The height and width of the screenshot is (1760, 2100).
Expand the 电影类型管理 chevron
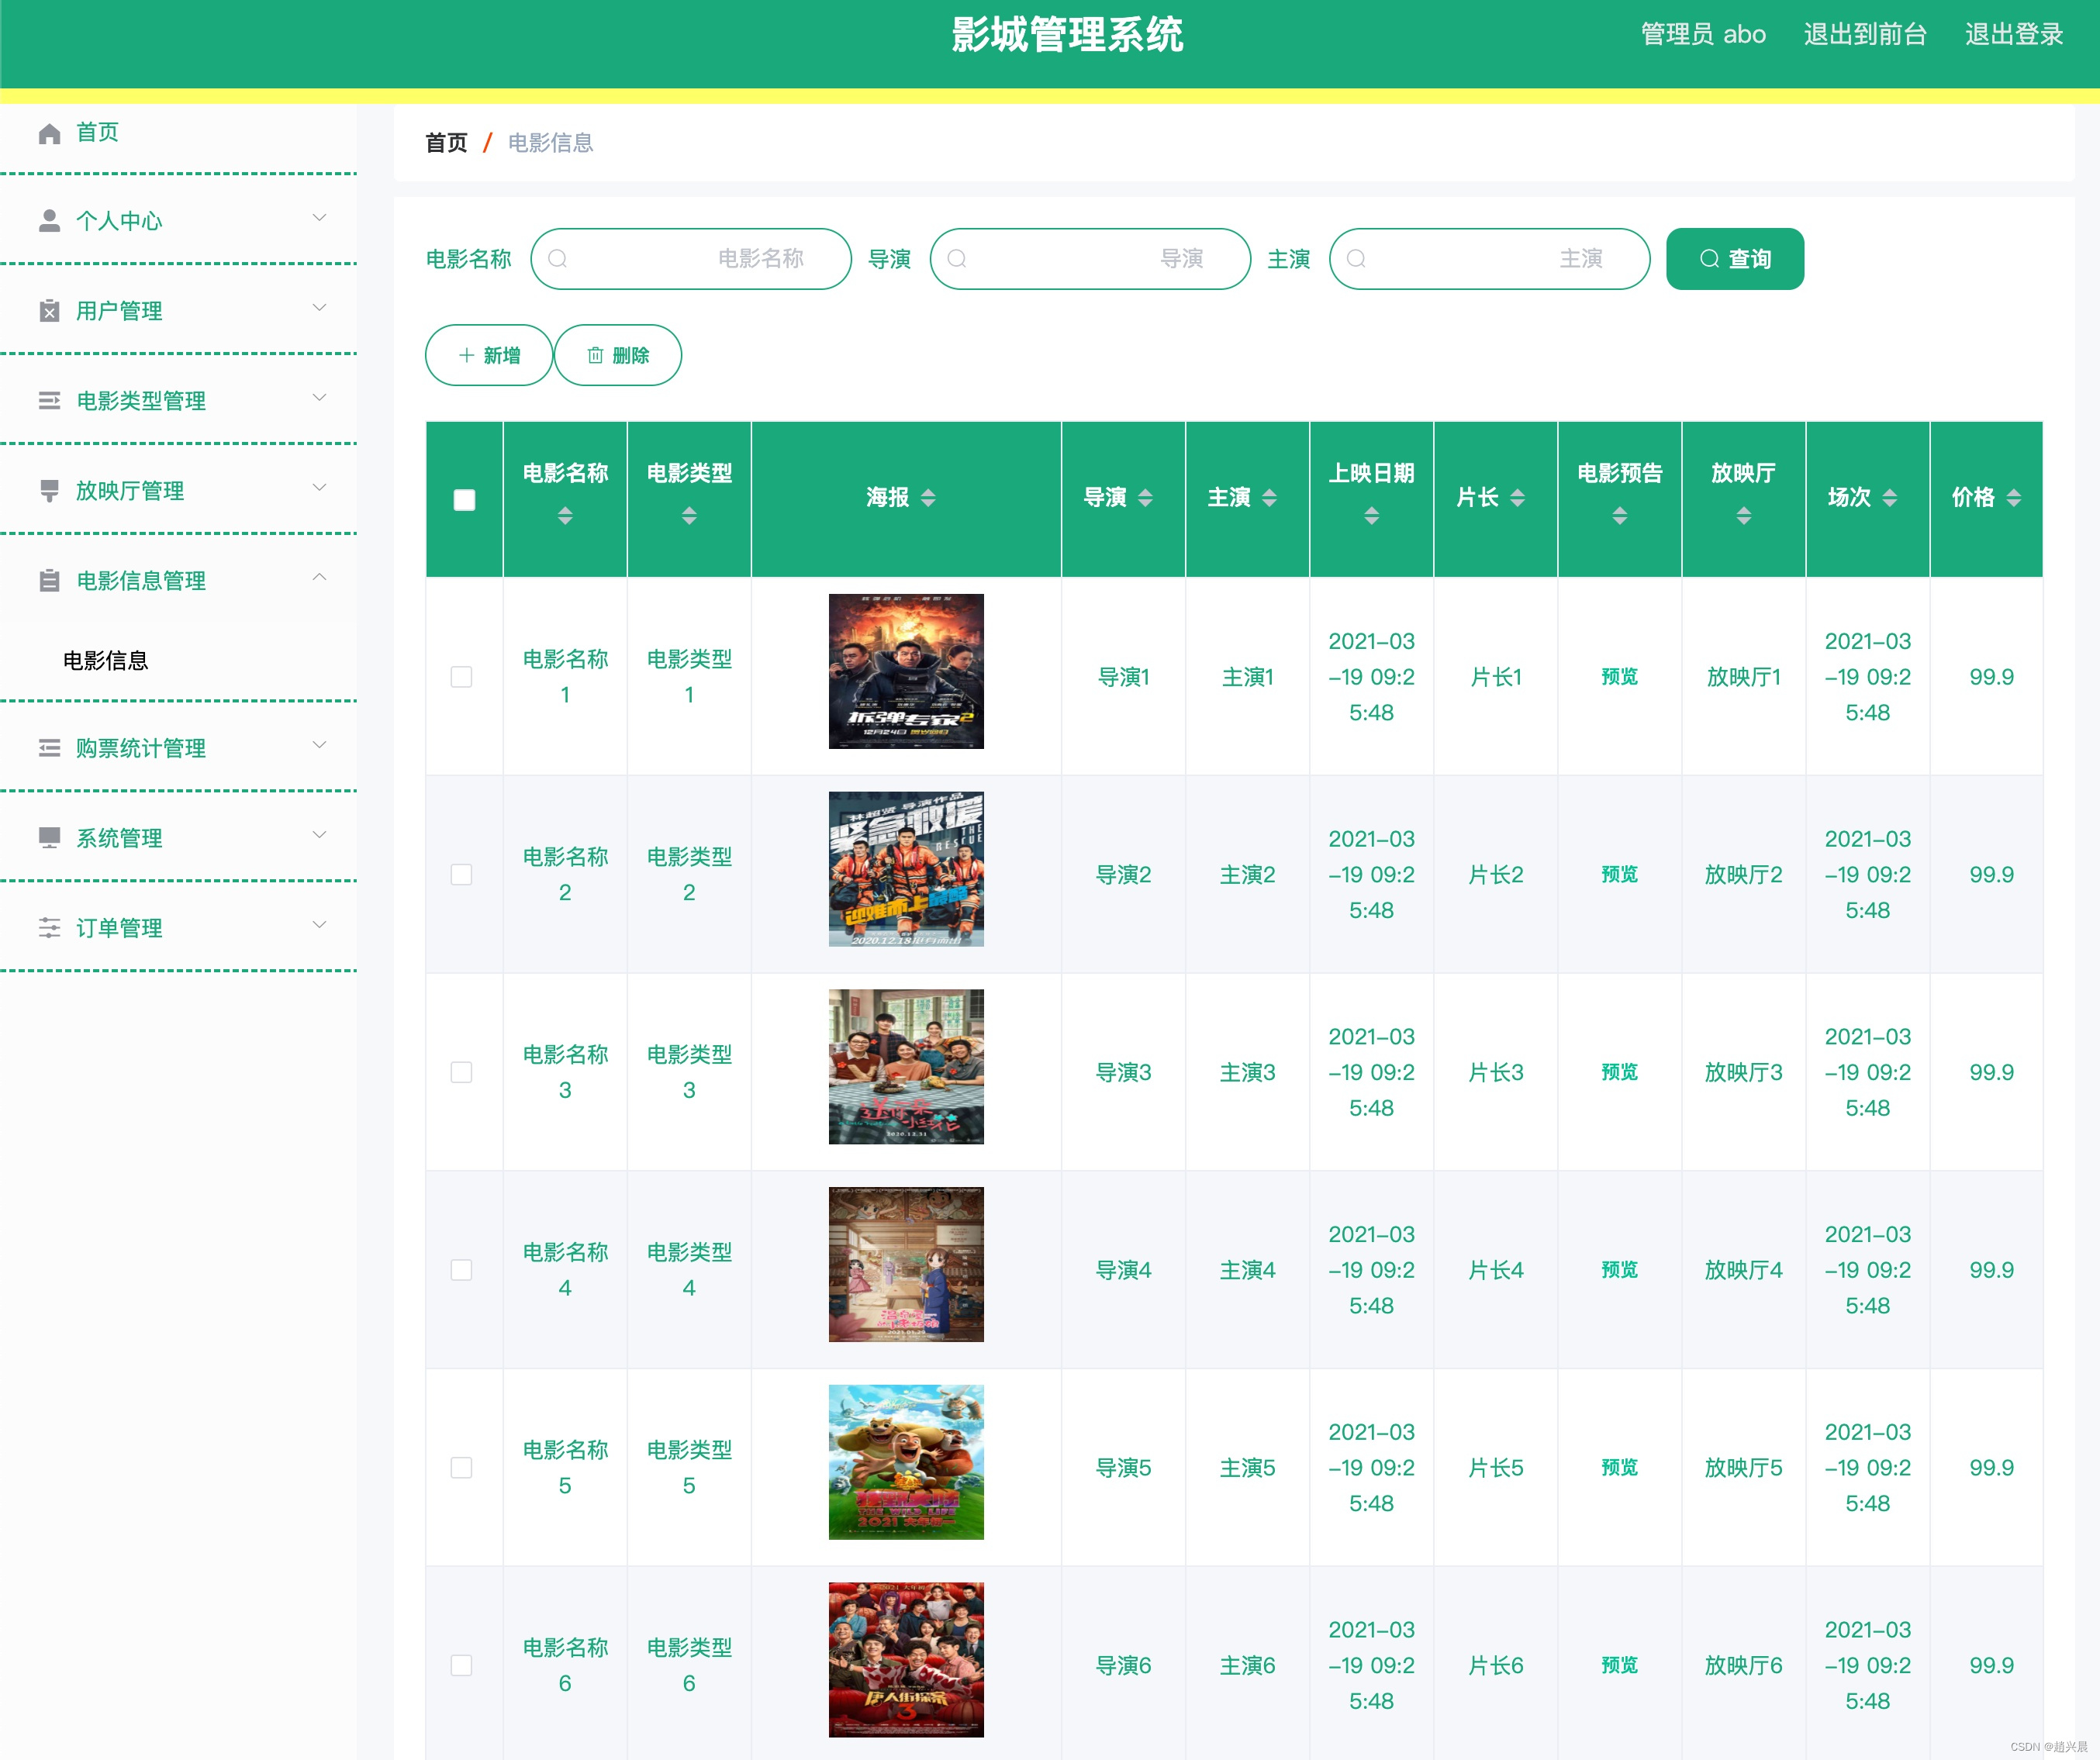(x=319, y=398)
